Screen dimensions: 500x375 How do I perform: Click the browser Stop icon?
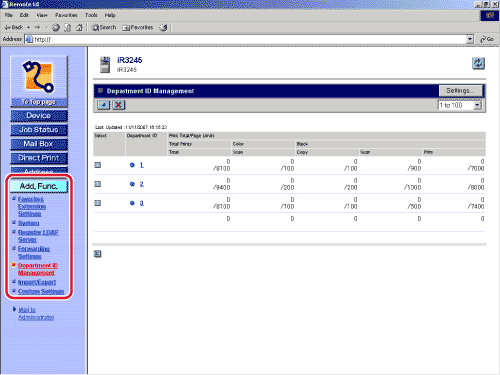click(56, 28)
